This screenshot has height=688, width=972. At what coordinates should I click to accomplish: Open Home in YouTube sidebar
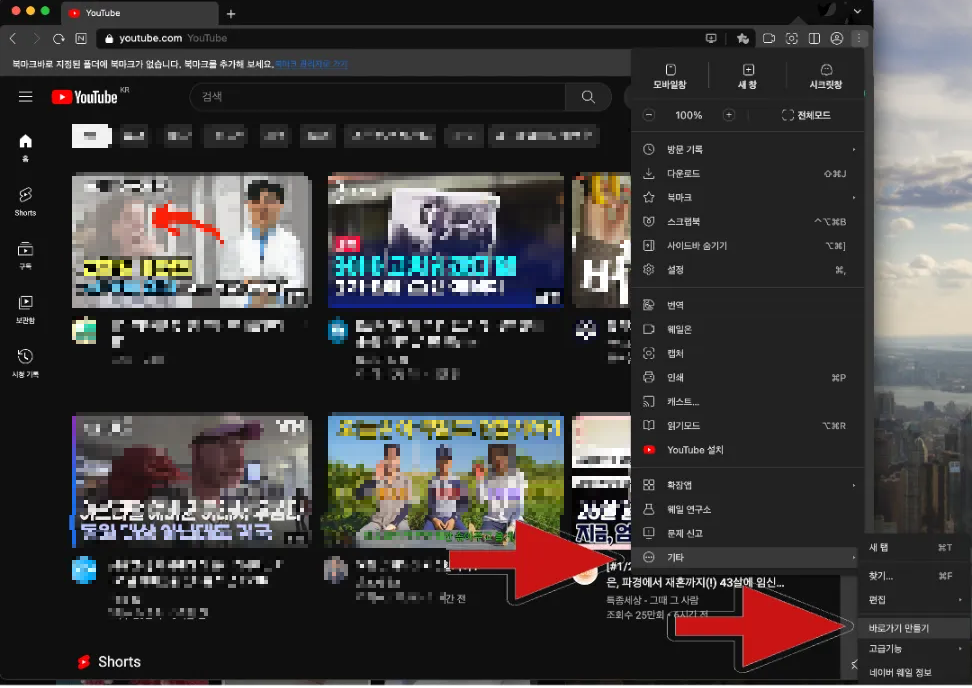click(25, 147)
